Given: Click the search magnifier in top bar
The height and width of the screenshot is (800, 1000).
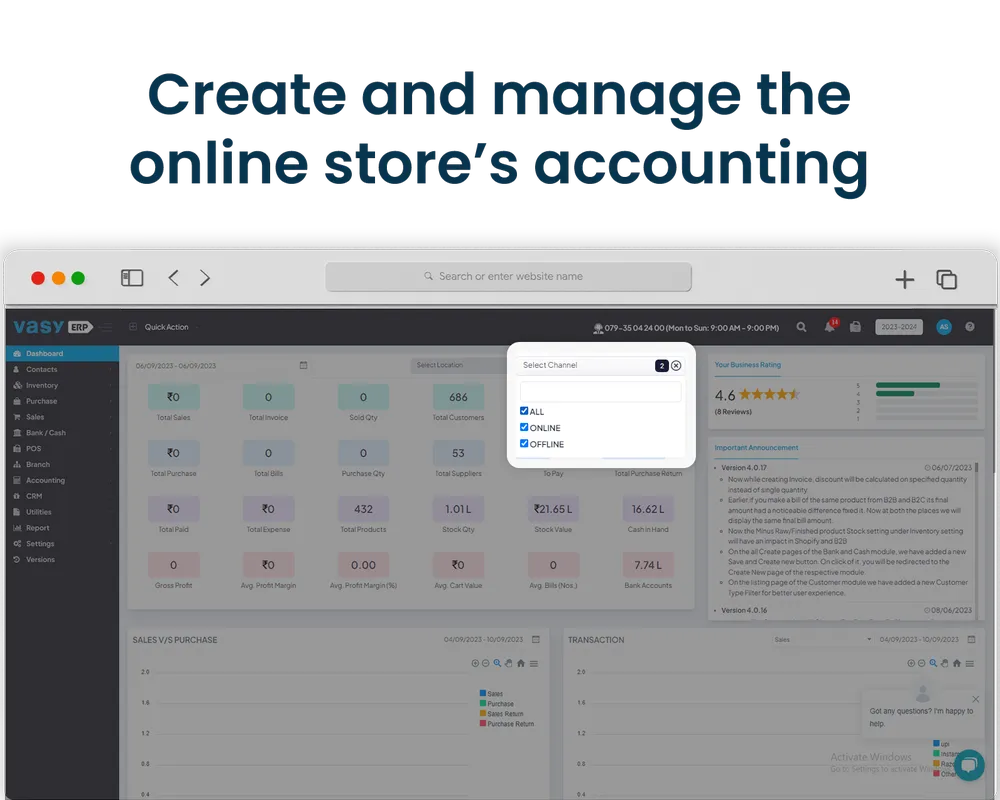Looking at the screenshot, I should point(801,327).
